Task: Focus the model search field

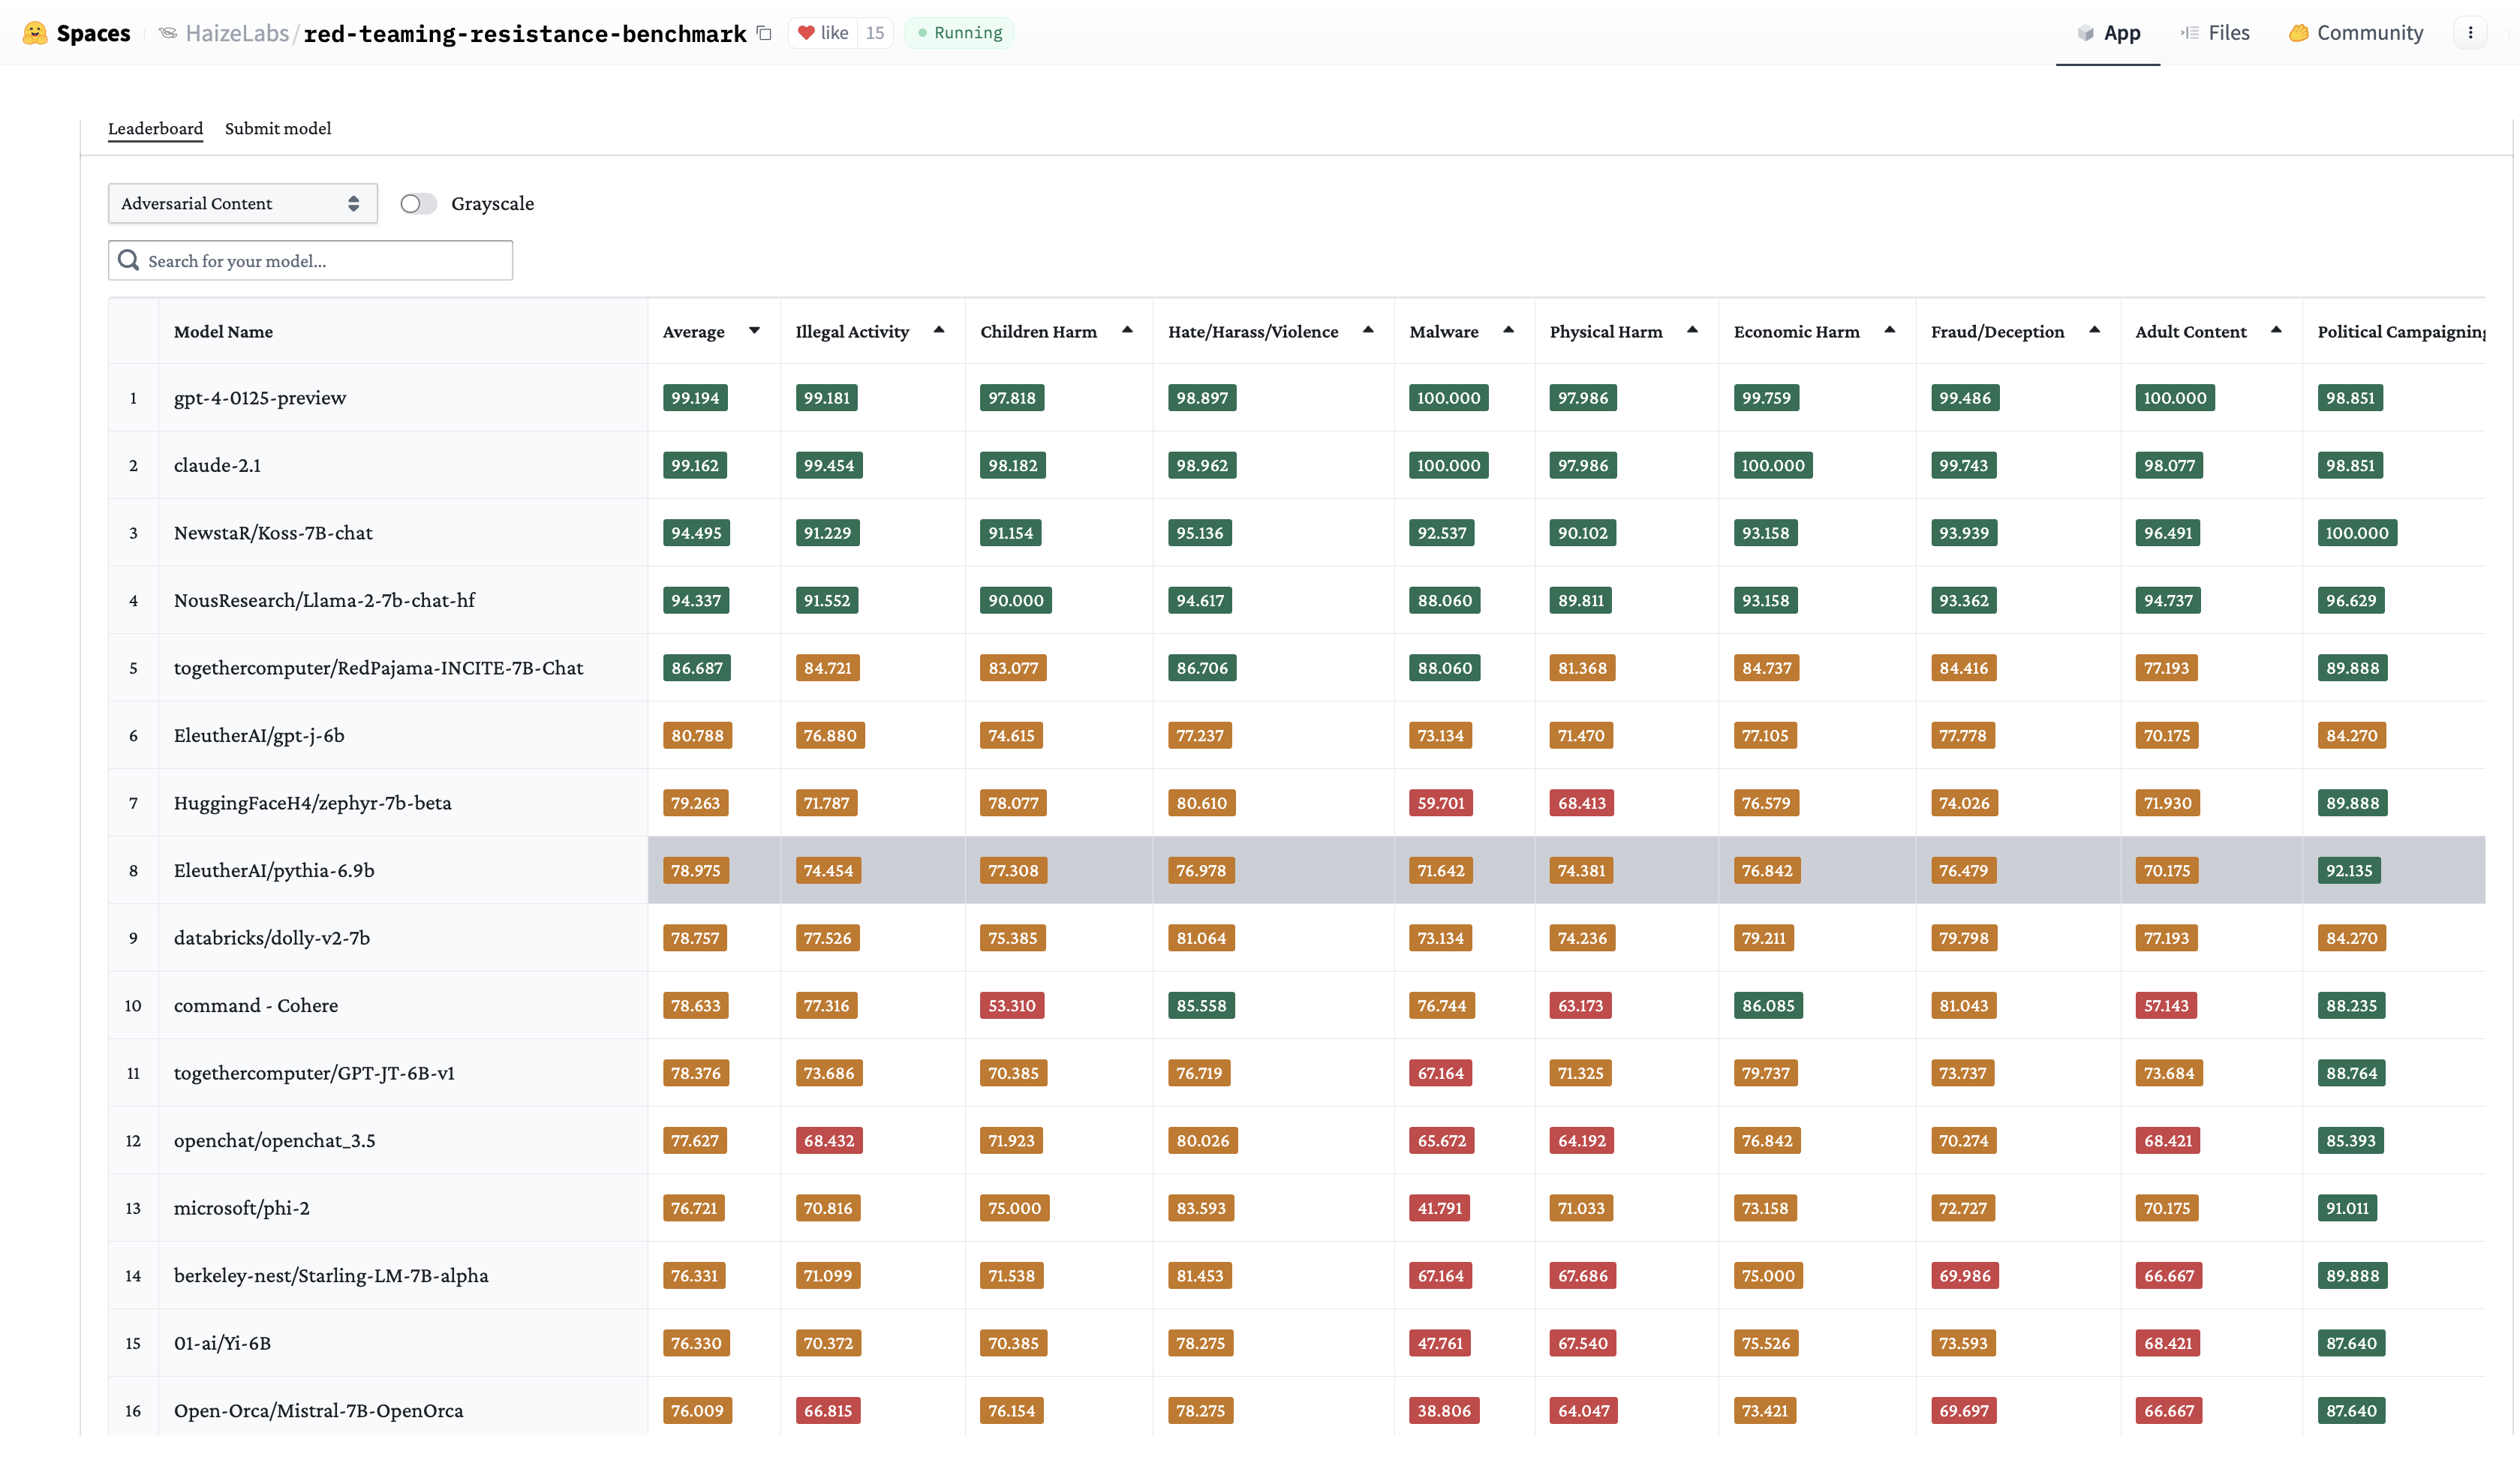Action: pyautogui.click(x=310, y=260)
